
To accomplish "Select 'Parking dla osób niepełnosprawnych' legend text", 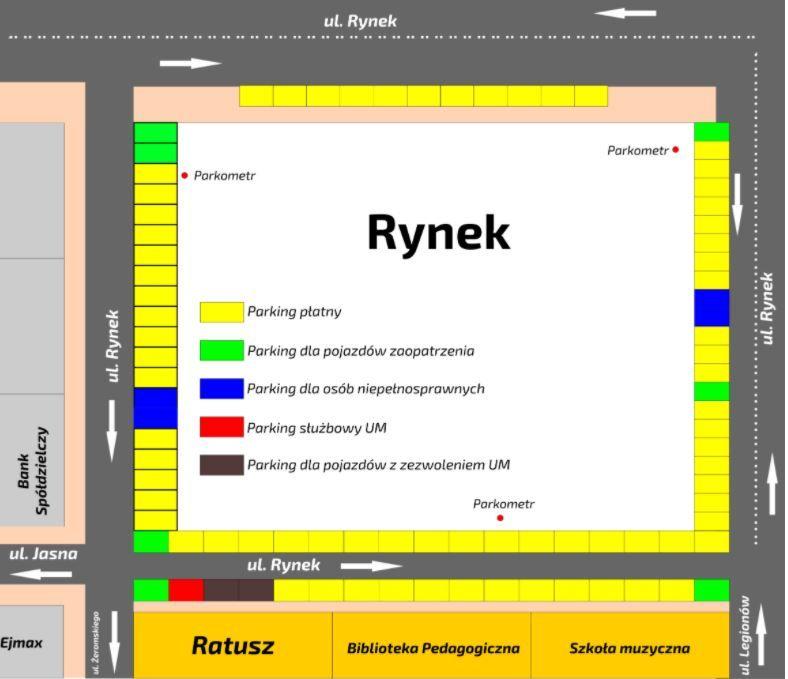I will tap(366, 389).
